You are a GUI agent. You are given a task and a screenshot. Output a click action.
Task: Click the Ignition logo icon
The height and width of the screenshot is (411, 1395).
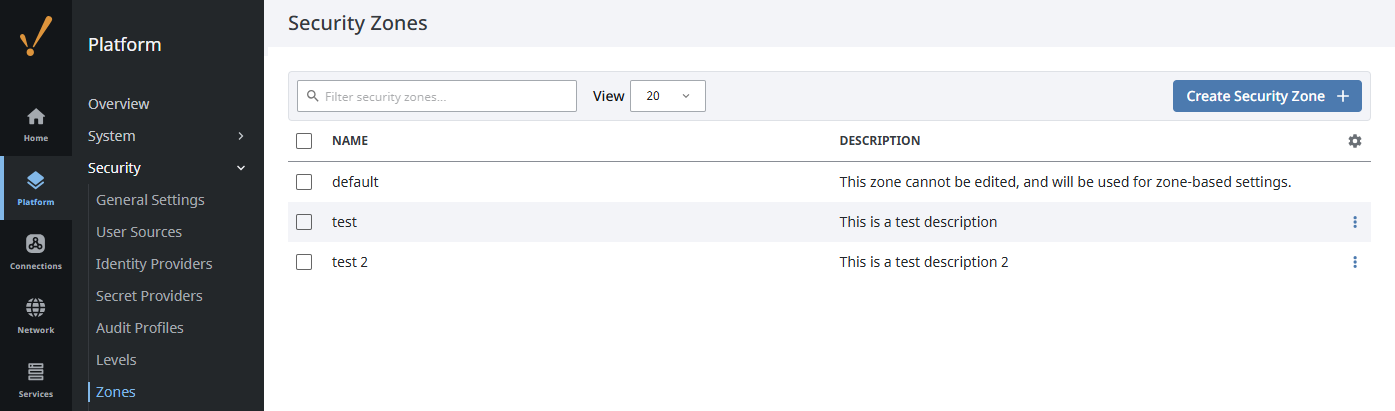point(36,38)
